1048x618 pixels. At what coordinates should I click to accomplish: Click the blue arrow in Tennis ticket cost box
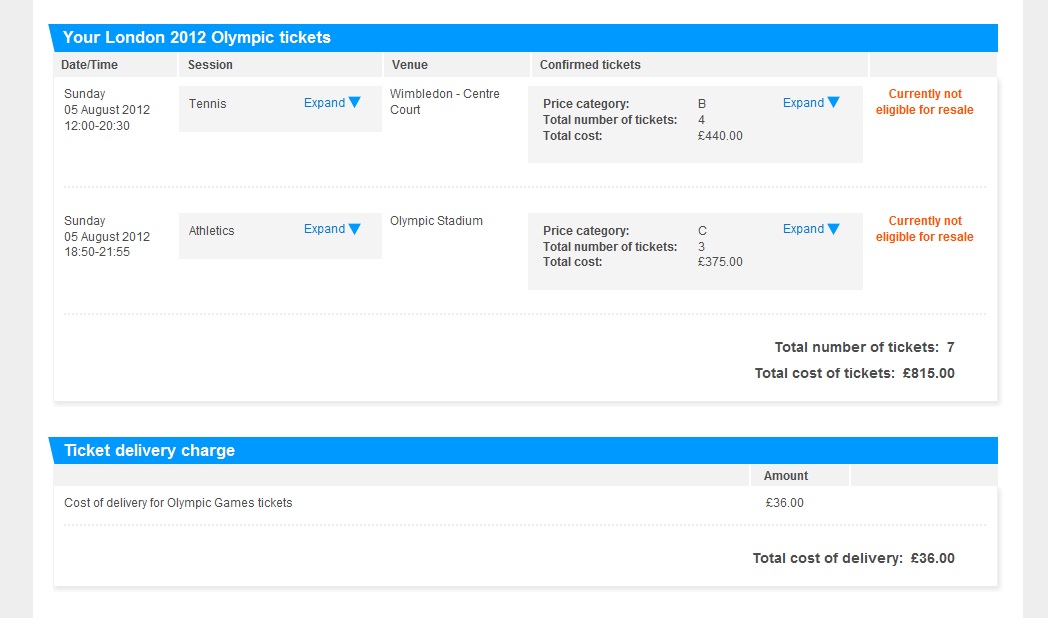pyautogui.click(x=833, y=103)
